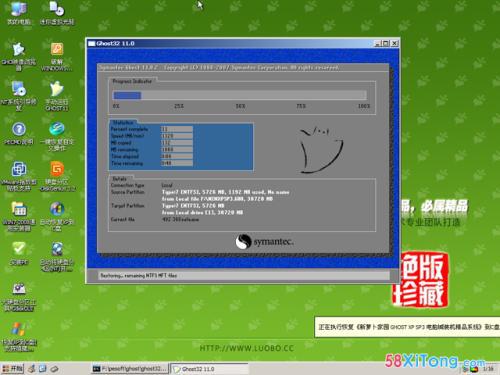Image resolution: width=500 pixels, height=375 pixels.
Task: Open the My Computer desktop icon
Action: click(x=19, y=13)
